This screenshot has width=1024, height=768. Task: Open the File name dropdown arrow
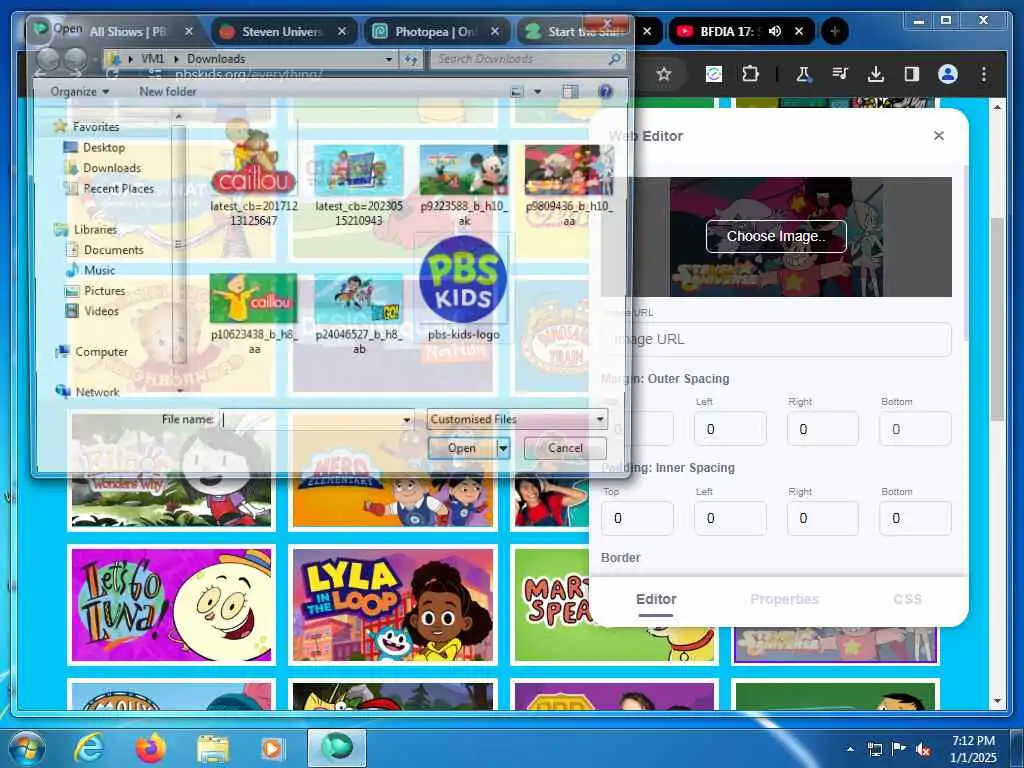click(407, 419)
